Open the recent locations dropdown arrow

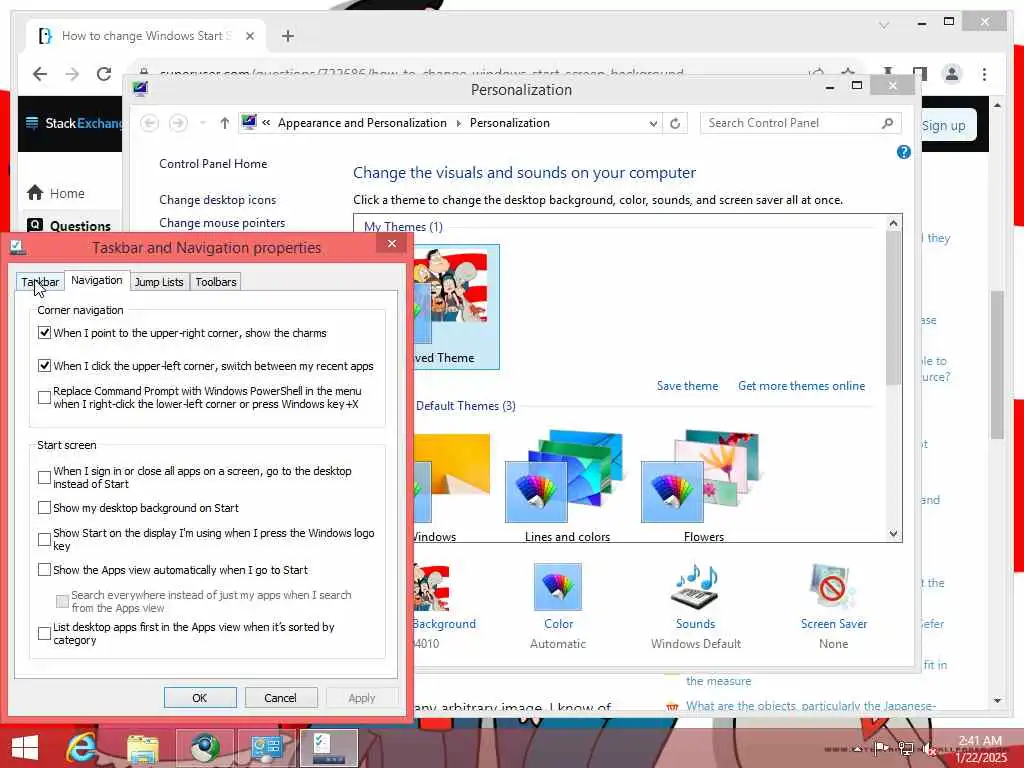point(202,123)
